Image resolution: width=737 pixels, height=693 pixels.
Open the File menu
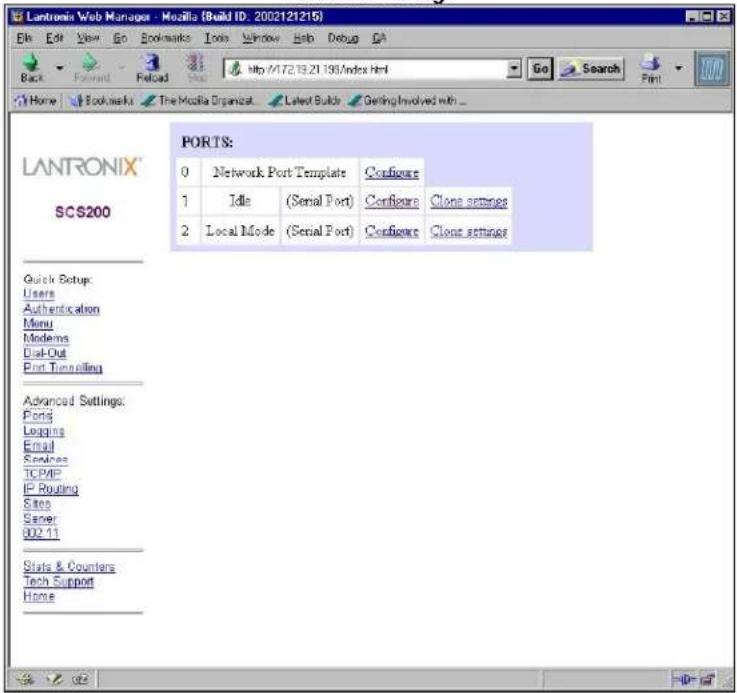pyautogui.click(x=24, y=38)
